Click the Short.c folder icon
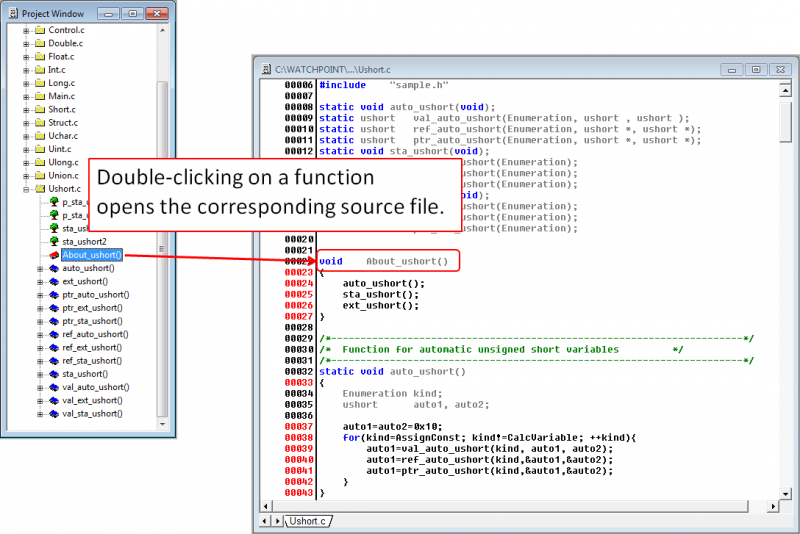The height and width of the screenshot is (534, 800). [40, 110]
